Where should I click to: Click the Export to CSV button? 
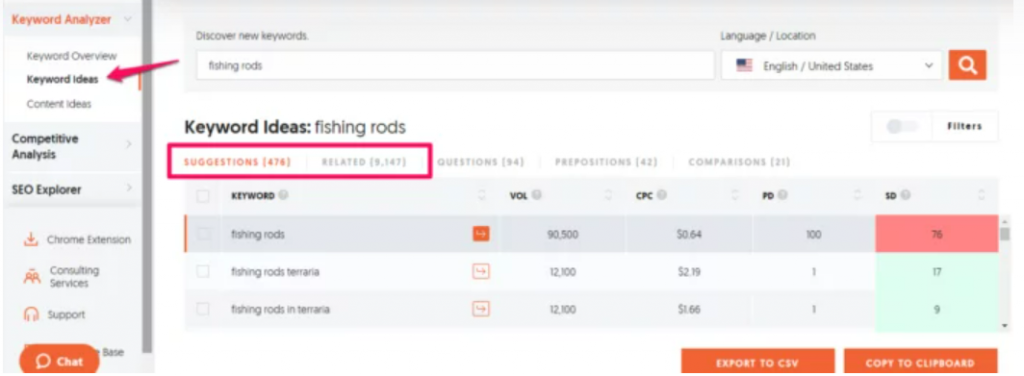pyautogui.click(x=758, y=363)
